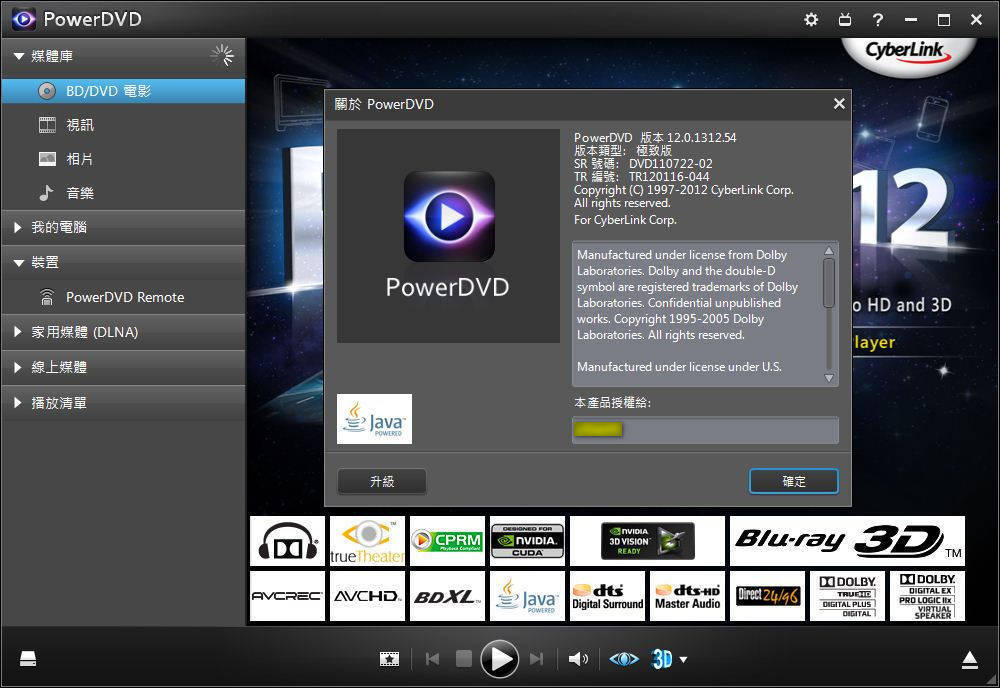Expand the 線上媒體 section

tap(18, 367)
